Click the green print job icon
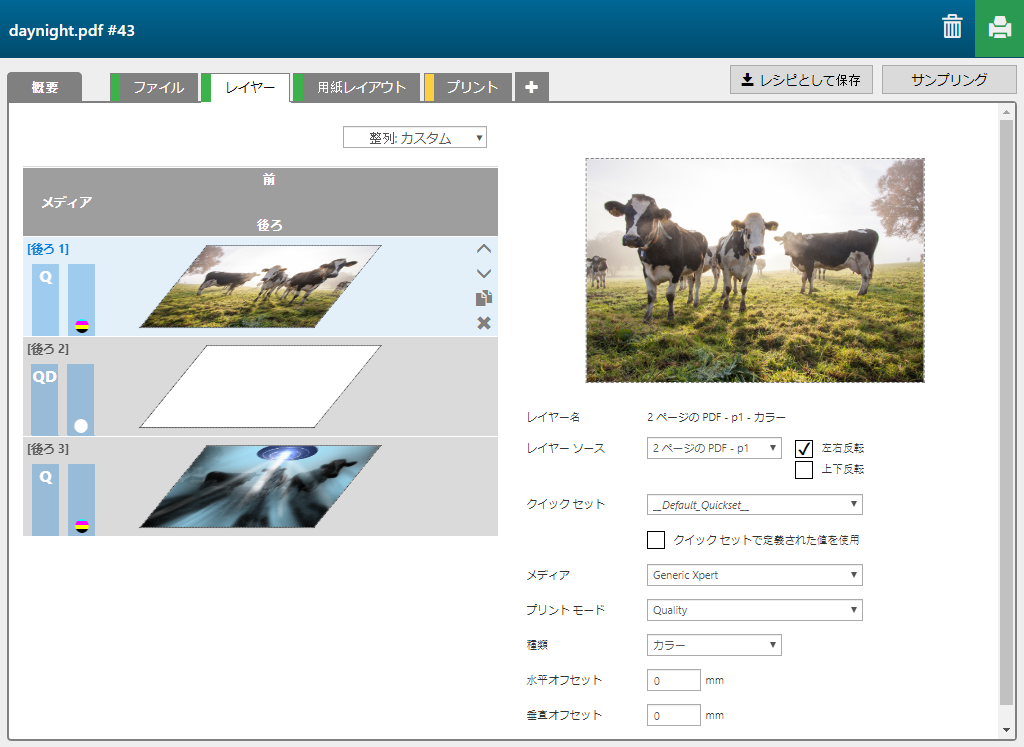Screen dimensions: 1024x747 (999, 28)
